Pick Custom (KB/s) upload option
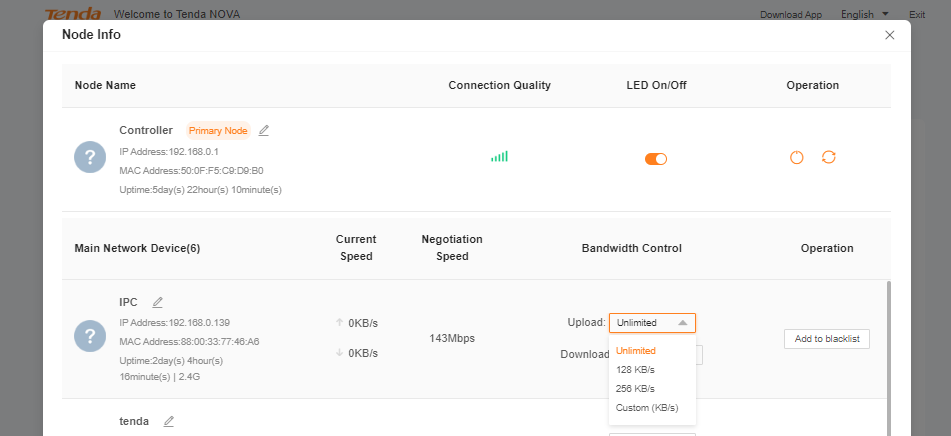 coord(647,407)
